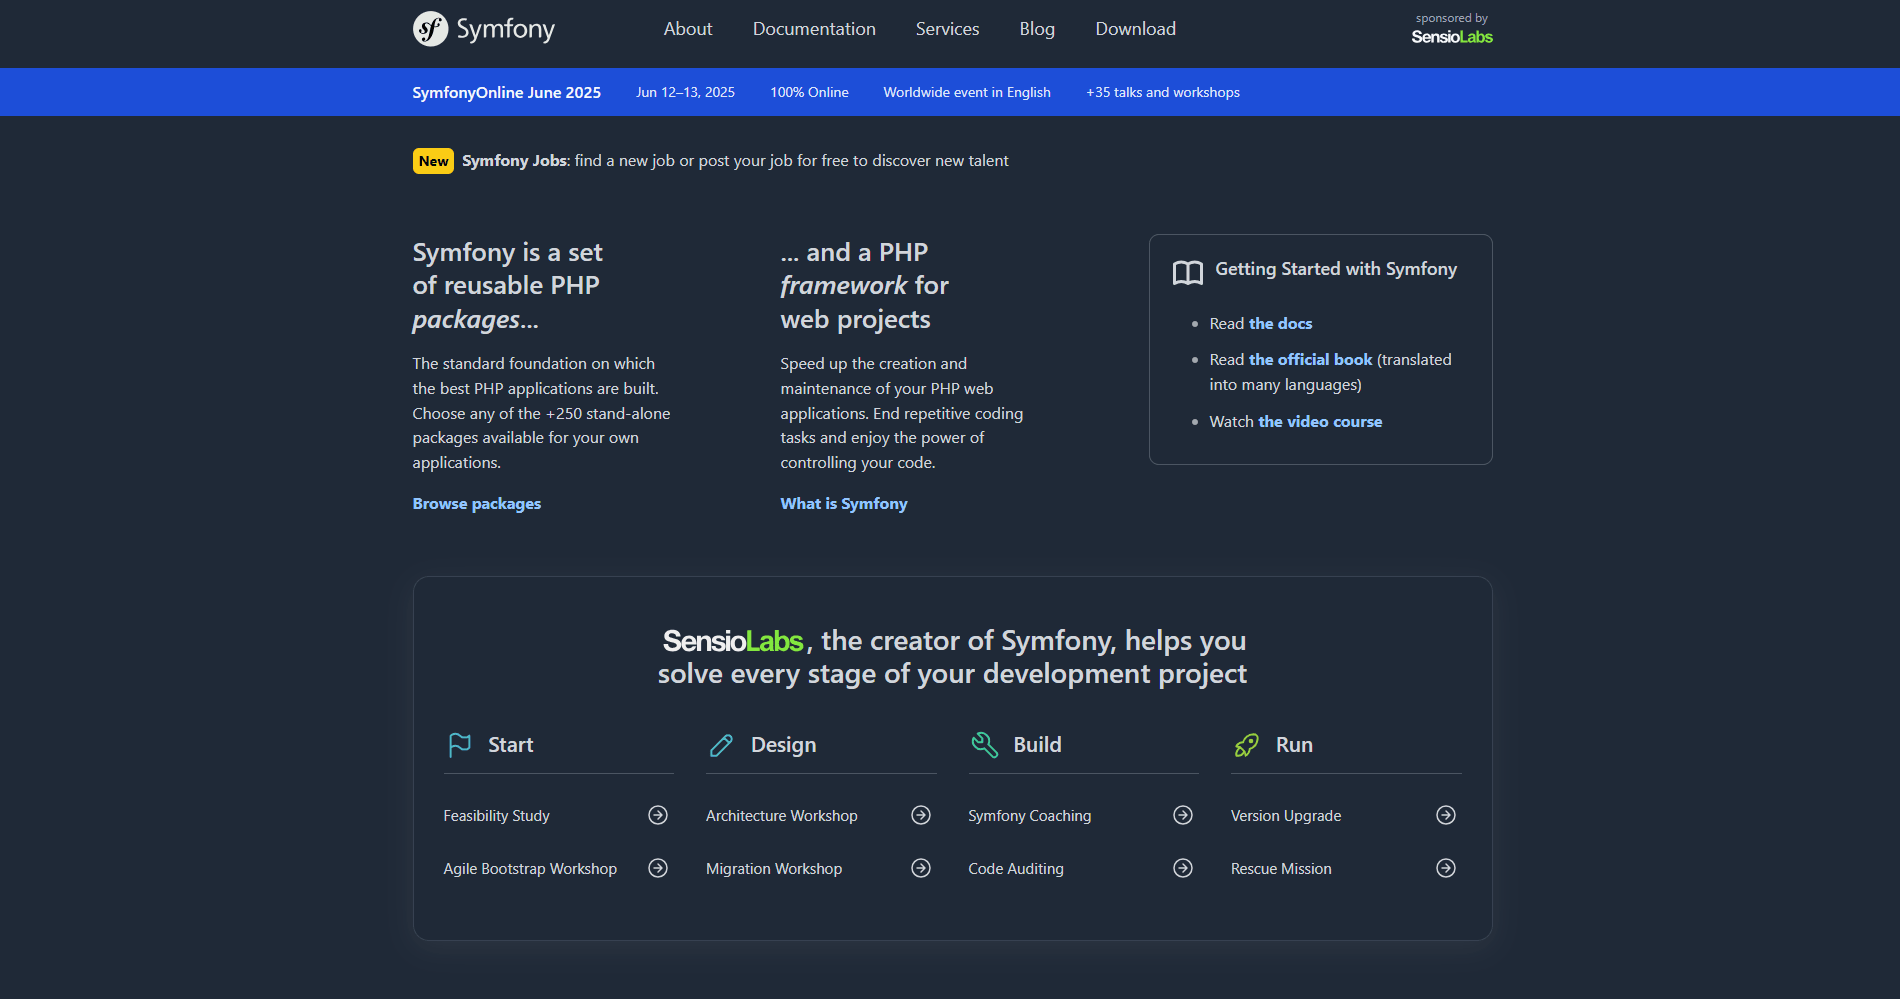The height and width of the screenshot is (999, 1900).
Task: Click arrow icon next to Agile Bootstrap Workshop
Action: click(658, 868)
